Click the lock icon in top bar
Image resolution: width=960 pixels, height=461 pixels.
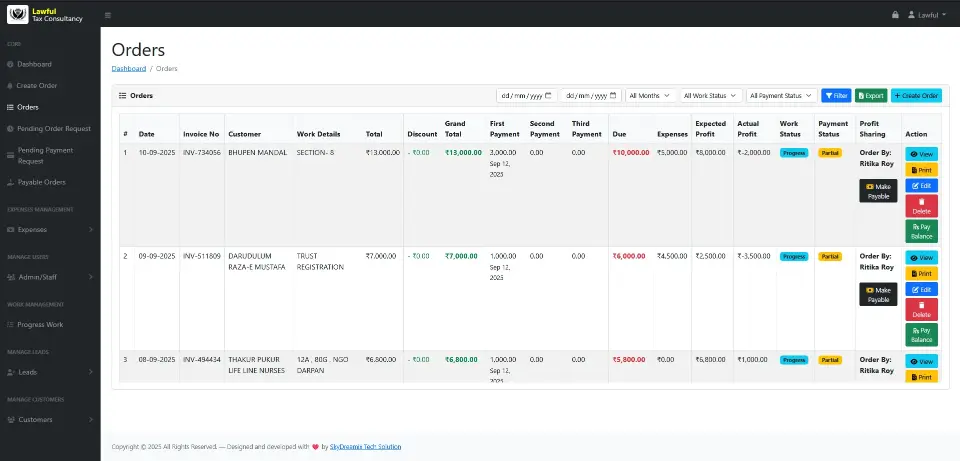[x=895, y=15]
